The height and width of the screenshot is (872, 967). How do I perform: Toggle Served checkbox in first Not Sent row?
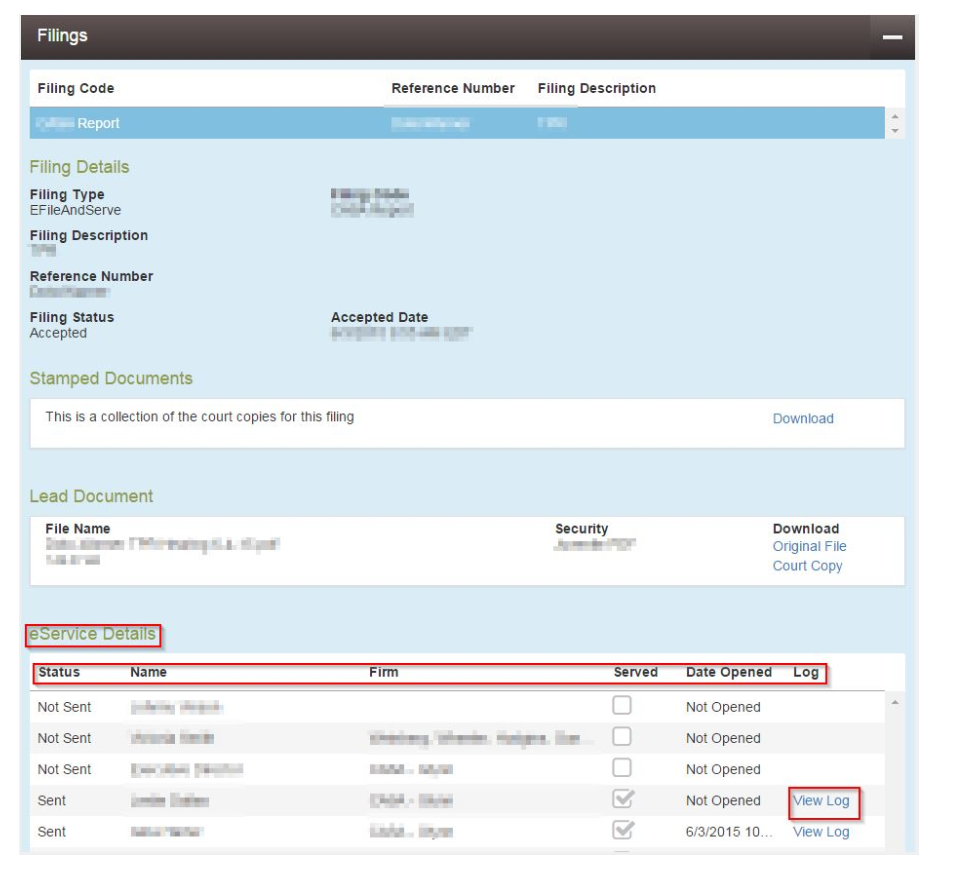coord(622,705)
